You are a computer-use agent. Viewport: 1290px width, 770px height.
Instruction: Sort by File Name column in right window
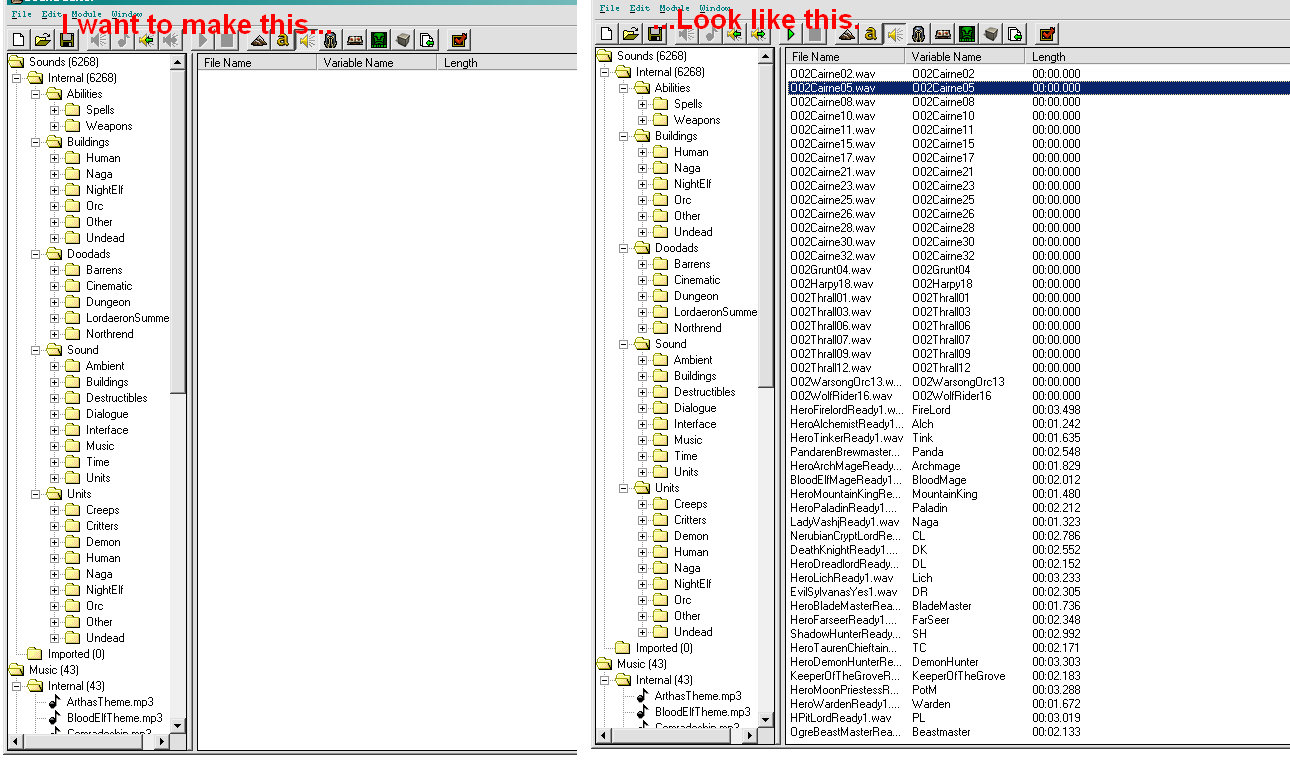(846, 57)
